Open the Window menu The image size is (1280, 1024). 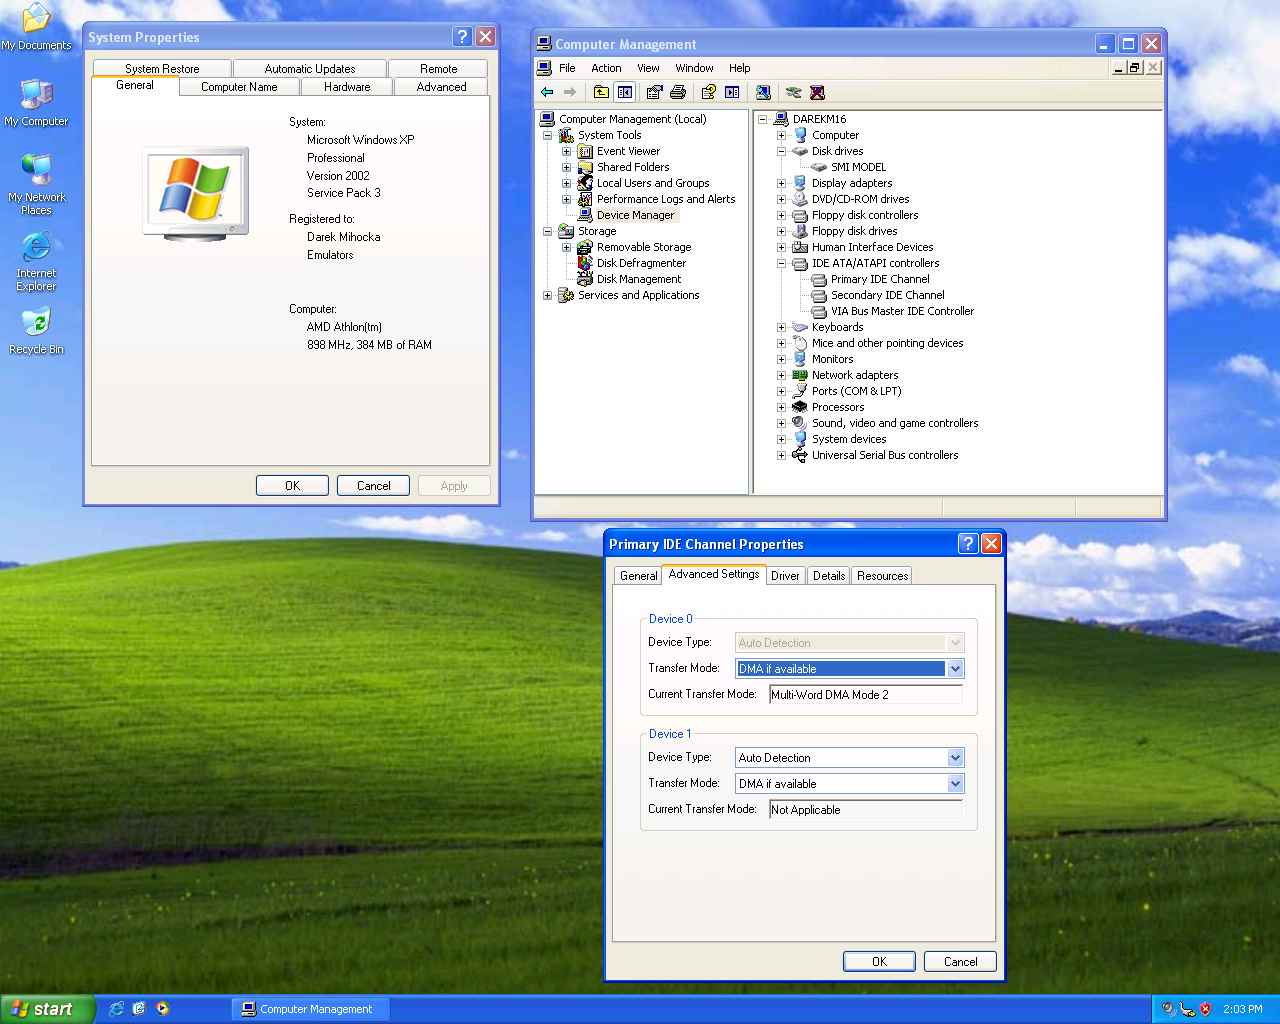point(694,68)
